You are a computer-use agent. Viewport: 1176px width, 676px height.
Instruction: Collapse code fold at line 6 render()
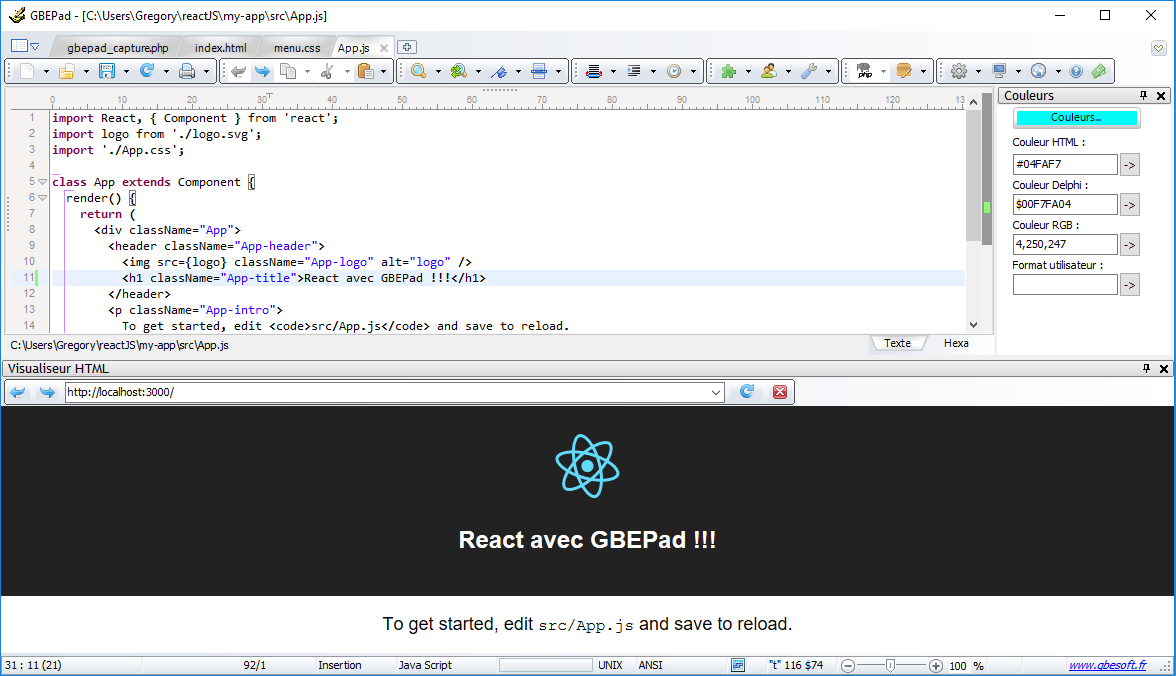coord(43,198)
